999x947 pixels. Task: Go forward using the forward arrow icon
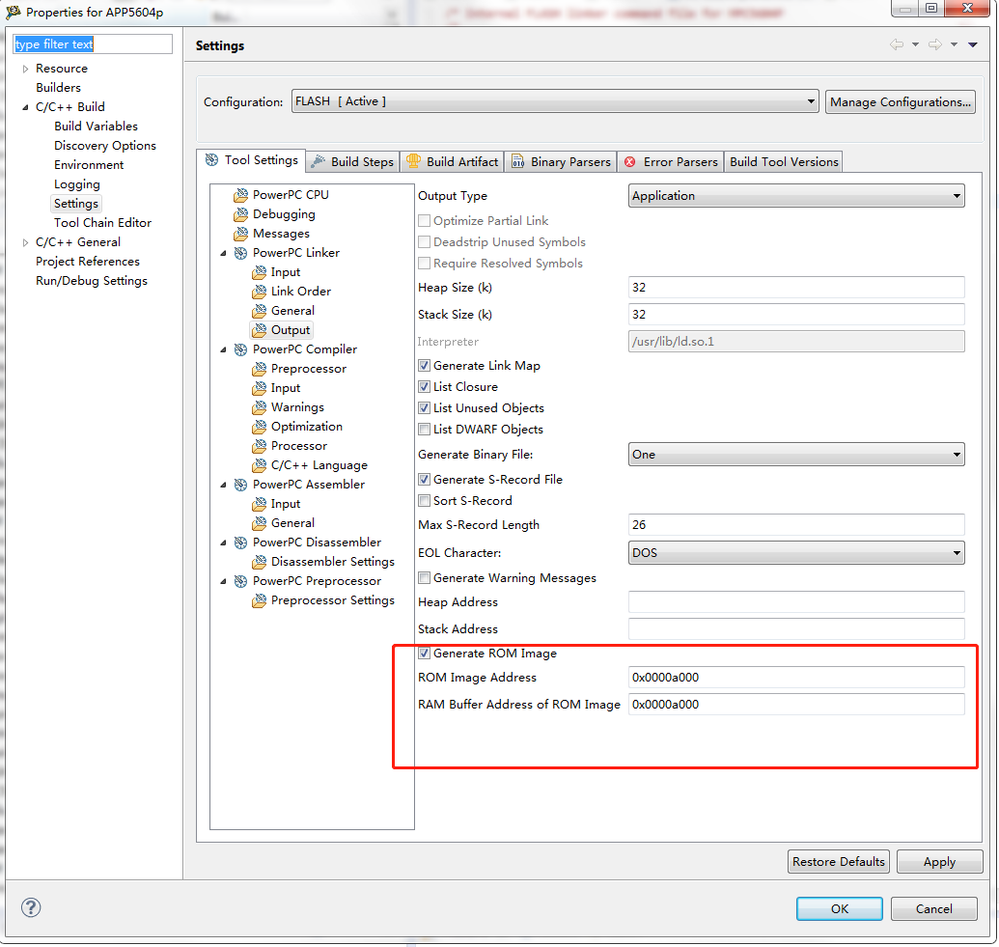click(935, 44)
